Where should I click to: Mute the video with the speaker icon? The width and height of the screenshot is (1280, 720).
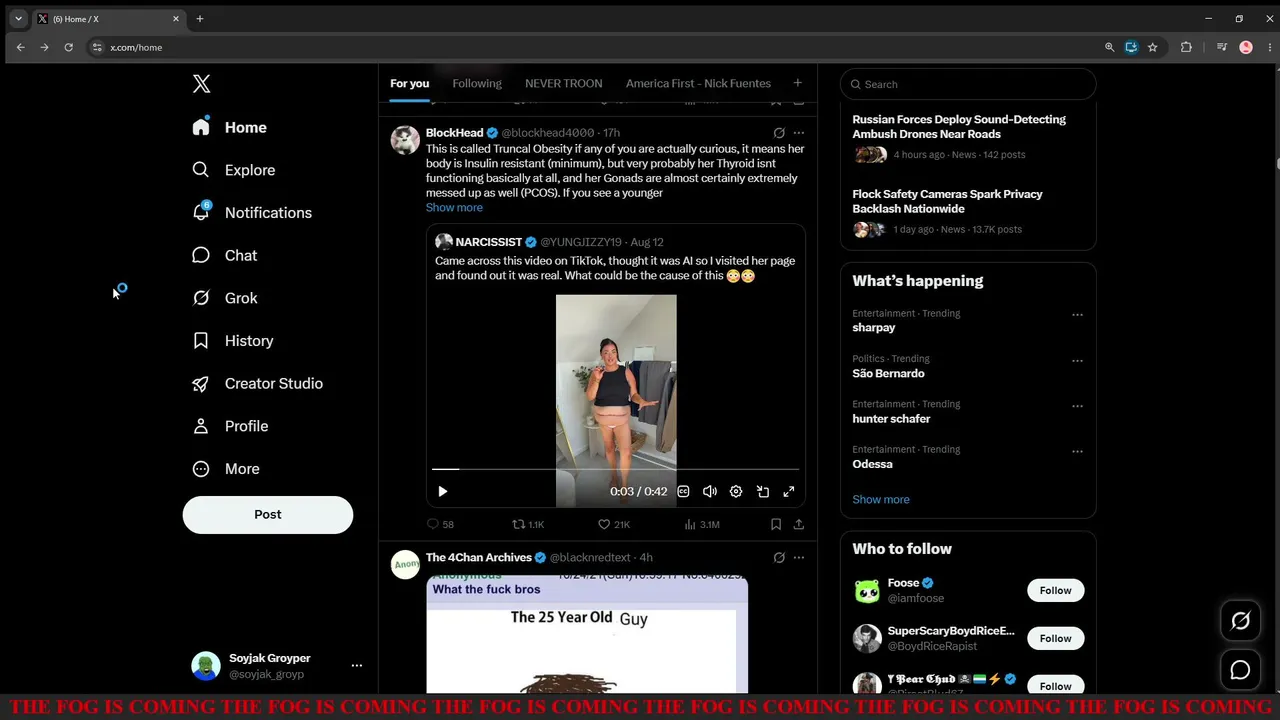pyautogui.click(x=710, y=491)
